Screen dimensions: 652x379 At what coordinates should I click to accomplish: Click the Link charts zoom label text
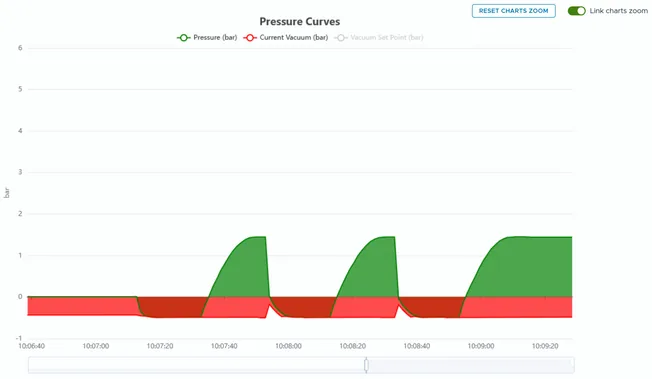[x=618, y=11]
